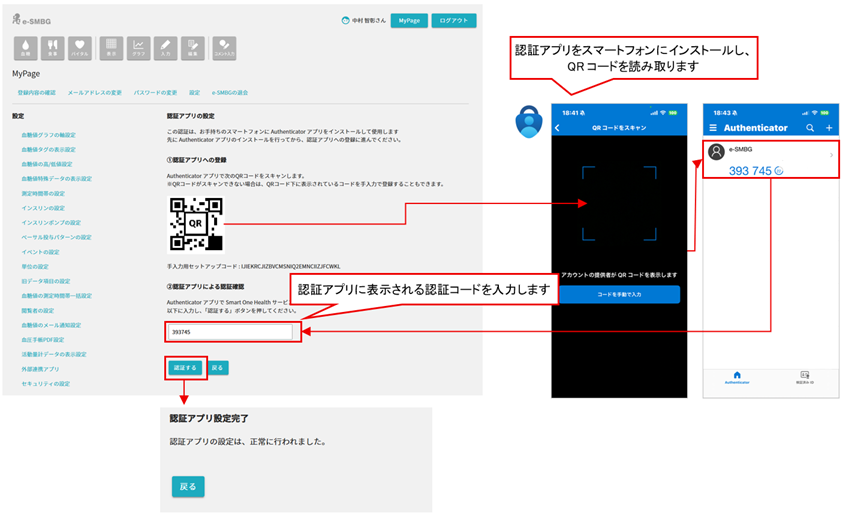Viewport: 843px width, 519px height.
Task: Tap コードを手動で入力 button in QR scanner
Action: 619,294
